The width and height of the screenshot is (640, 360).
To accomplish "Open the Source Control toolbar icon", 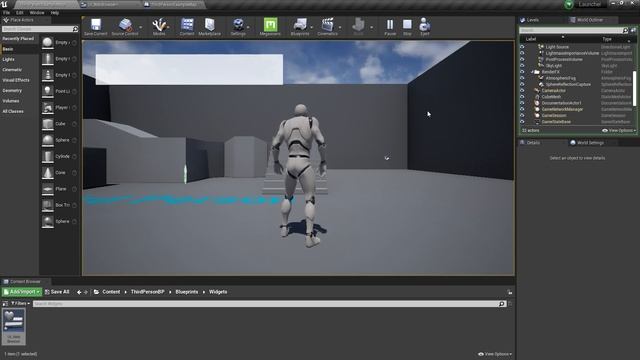I will (125, 24).
